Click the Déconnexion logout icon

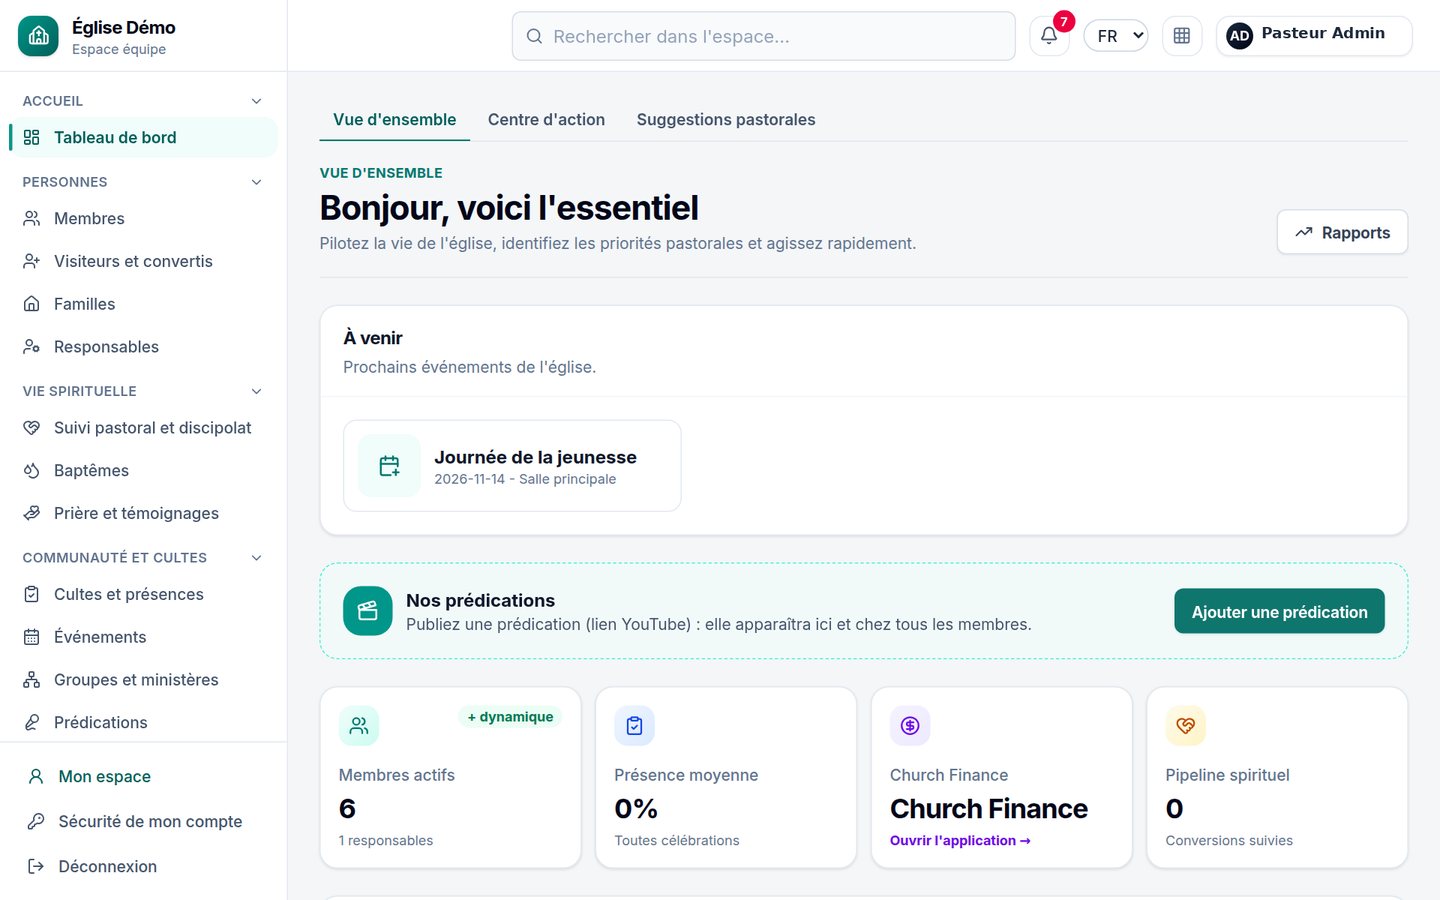36,866
